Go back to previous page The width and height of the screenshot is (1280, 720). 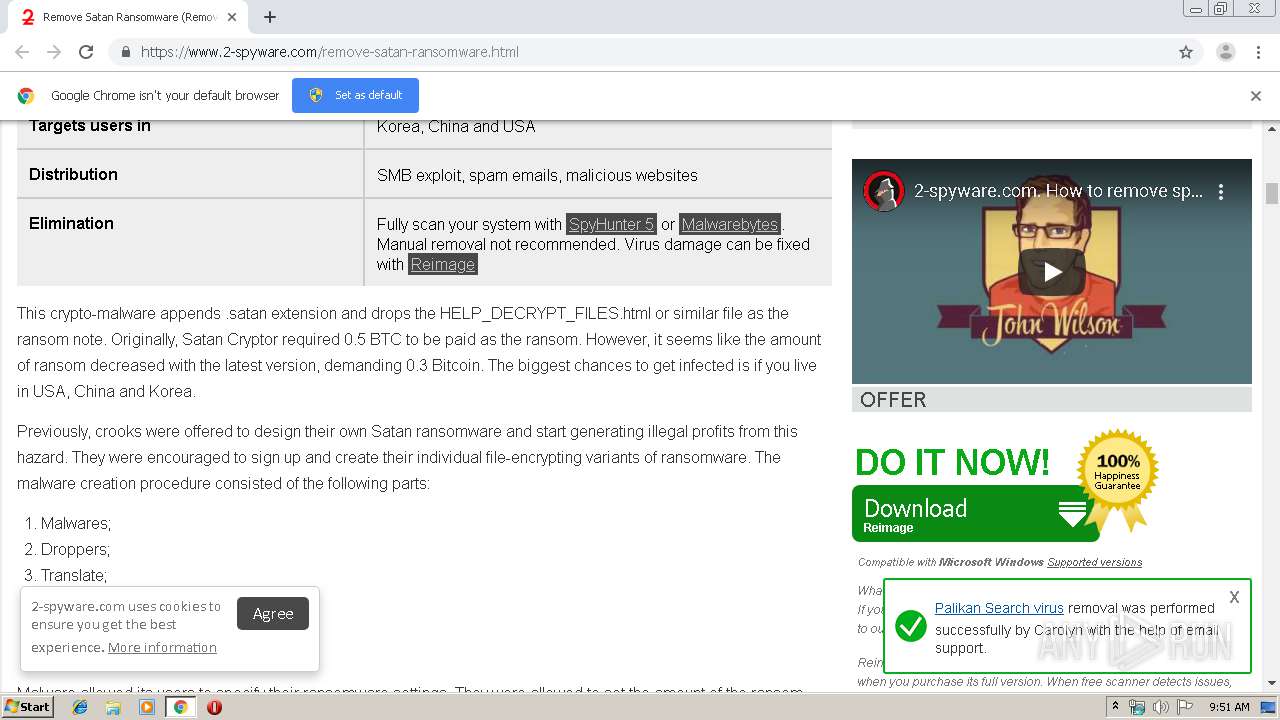22,52
